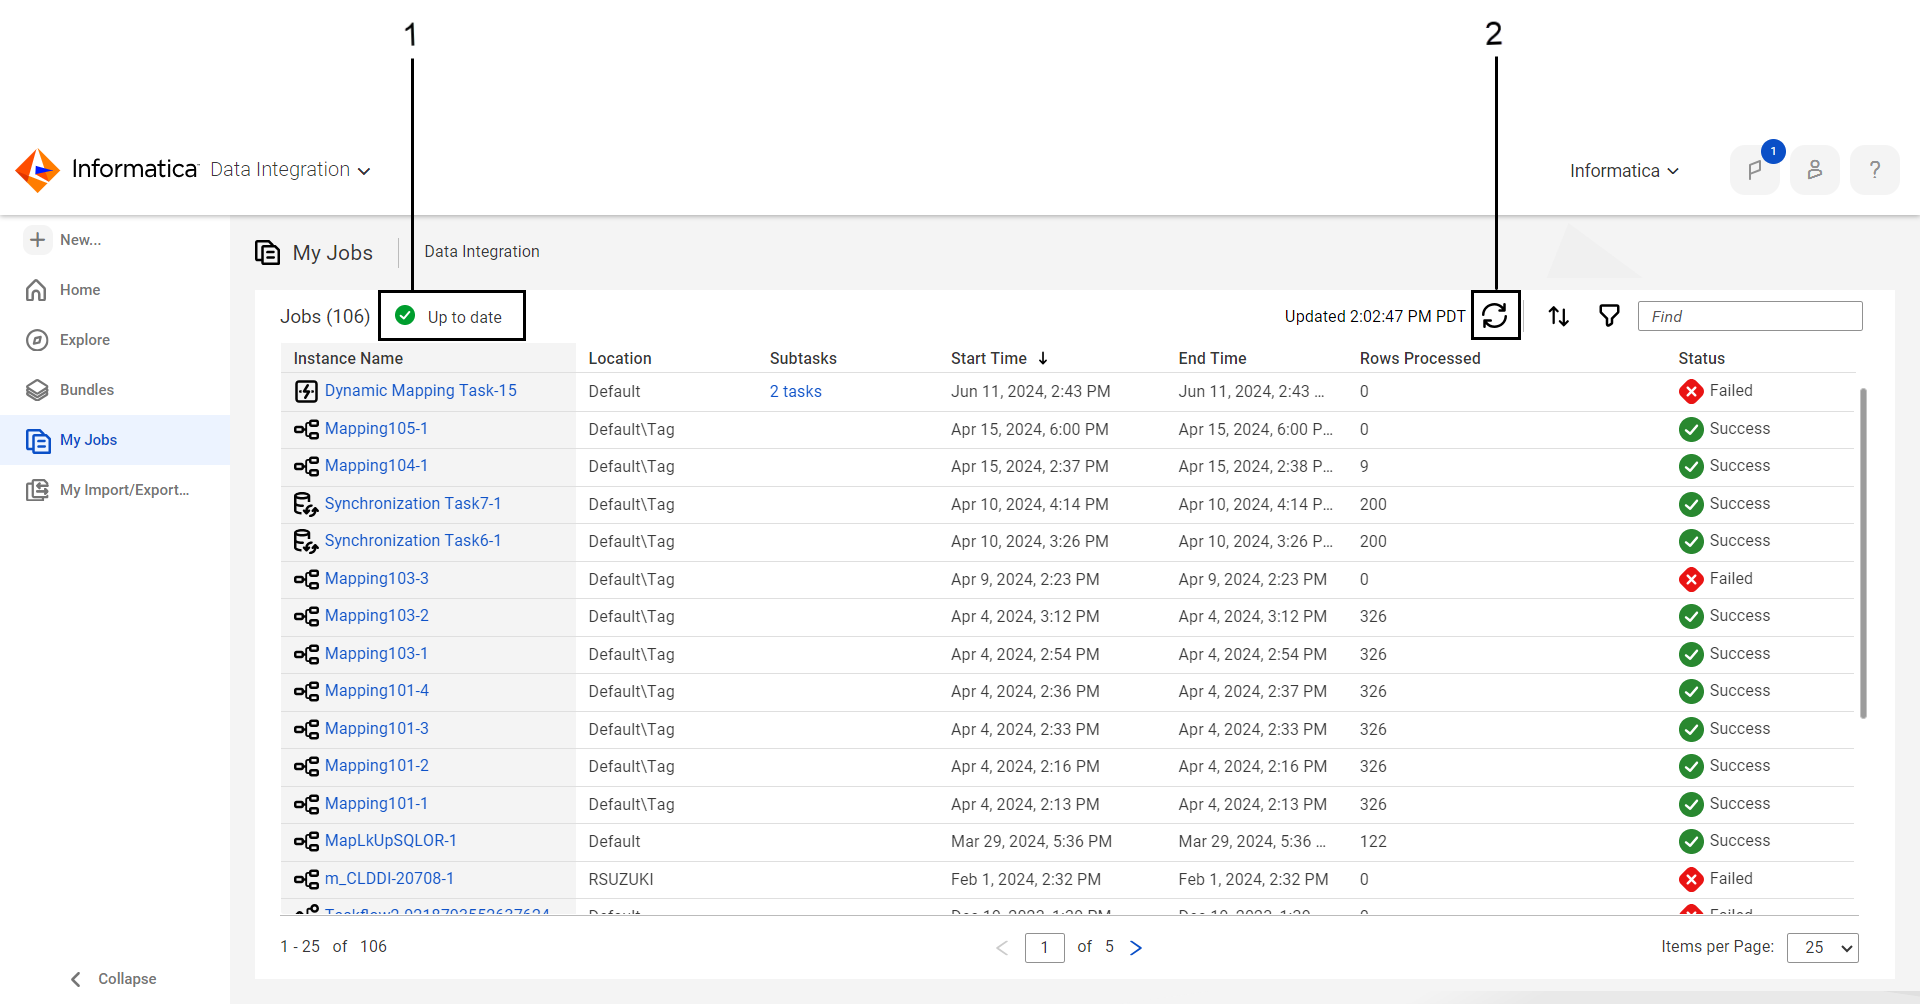Open Mapping101-1 job
The height and width of the screenshot is (1004, 1920).
click(x=376, y=804)
